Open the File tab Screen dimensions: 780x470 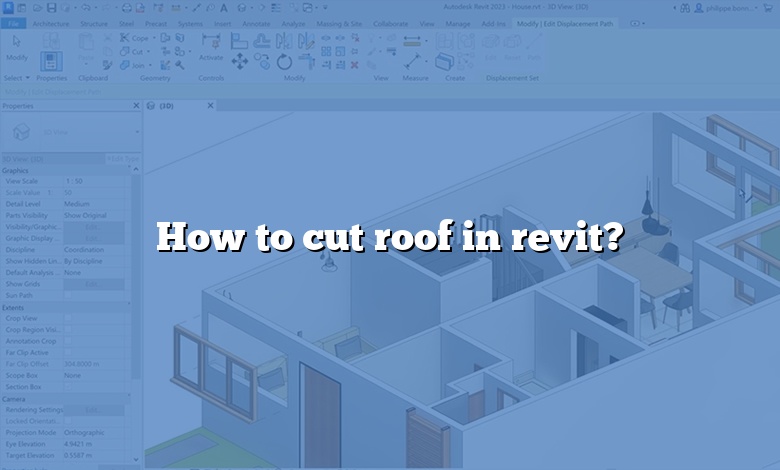(13, 24)
